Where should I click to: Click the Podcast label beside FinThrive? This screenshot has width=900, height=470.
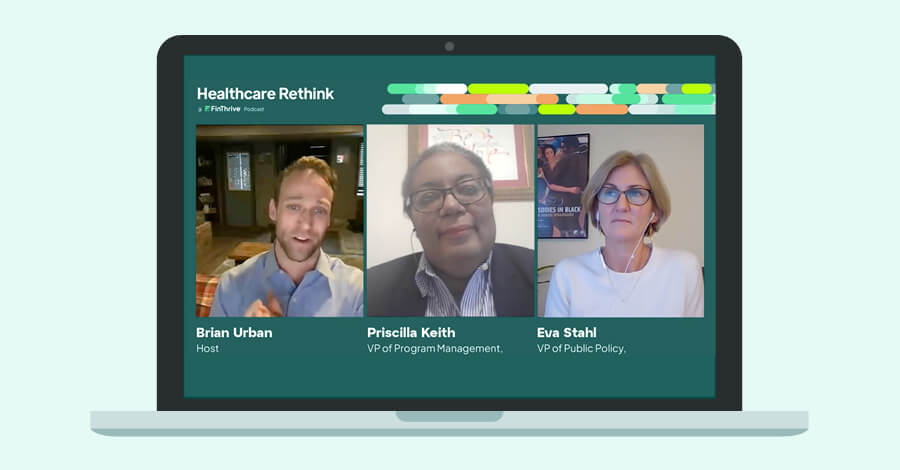coord(254,109)
